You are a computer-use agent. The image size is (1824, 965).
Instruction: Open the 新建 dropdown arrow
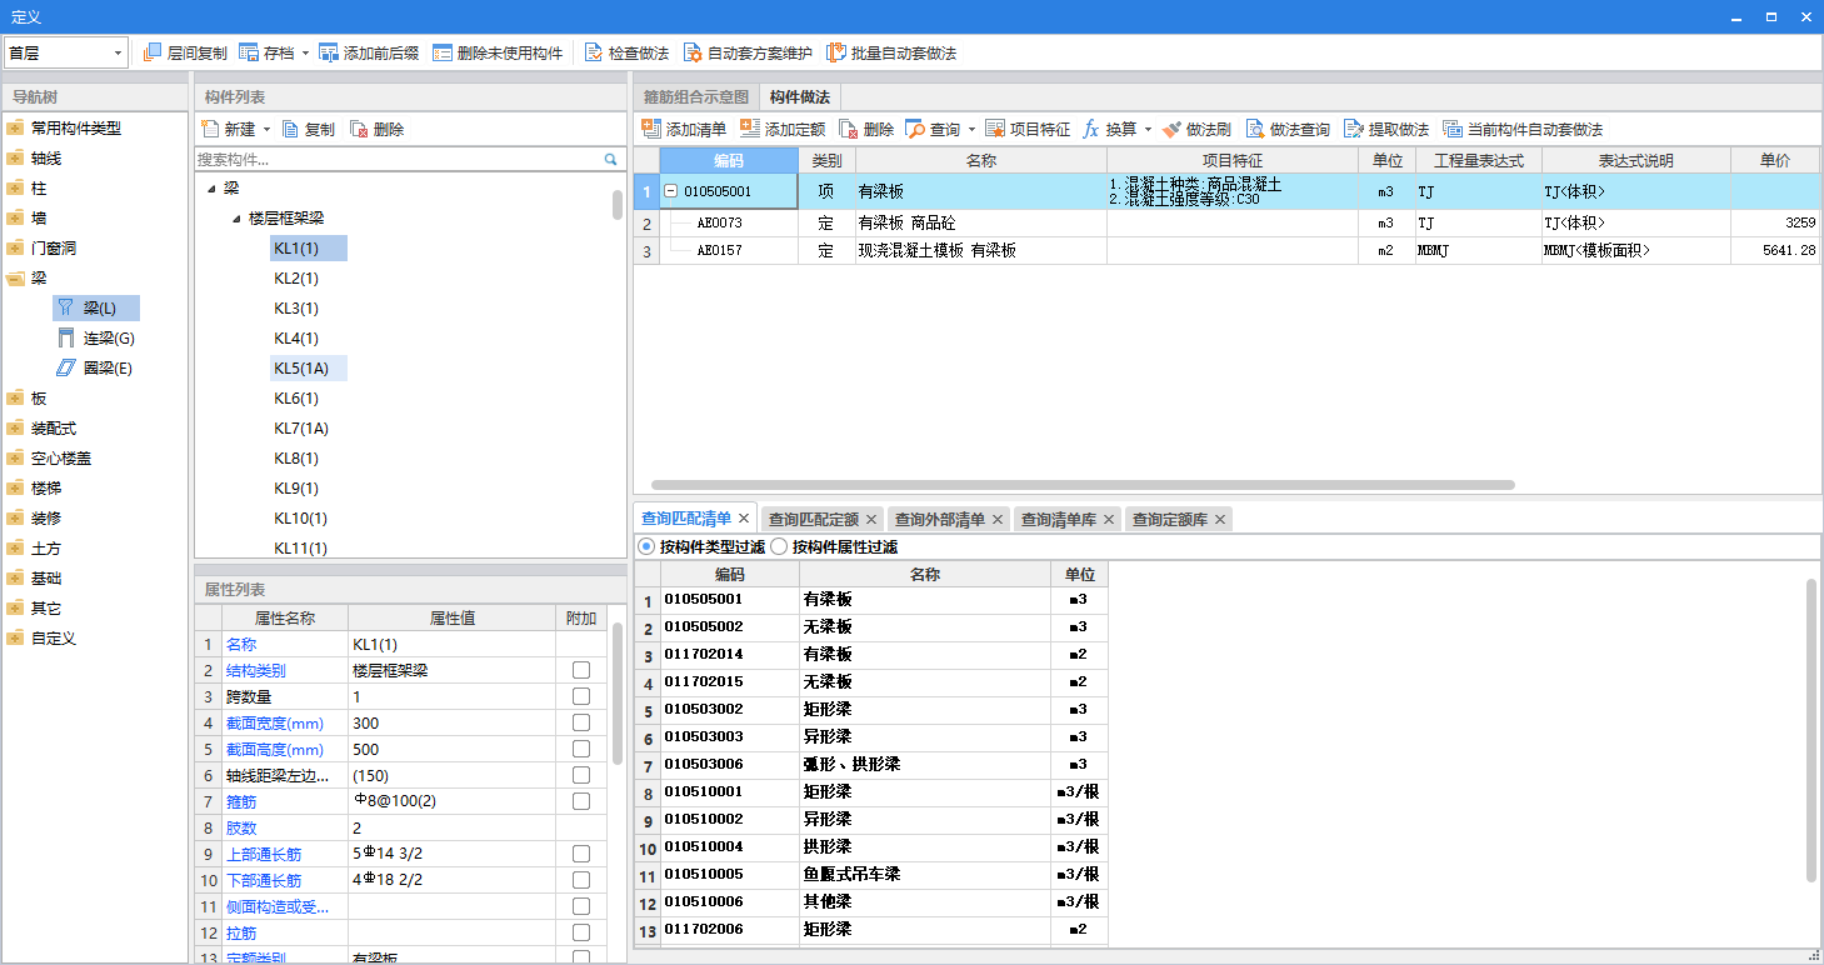(x=267, y=129)
